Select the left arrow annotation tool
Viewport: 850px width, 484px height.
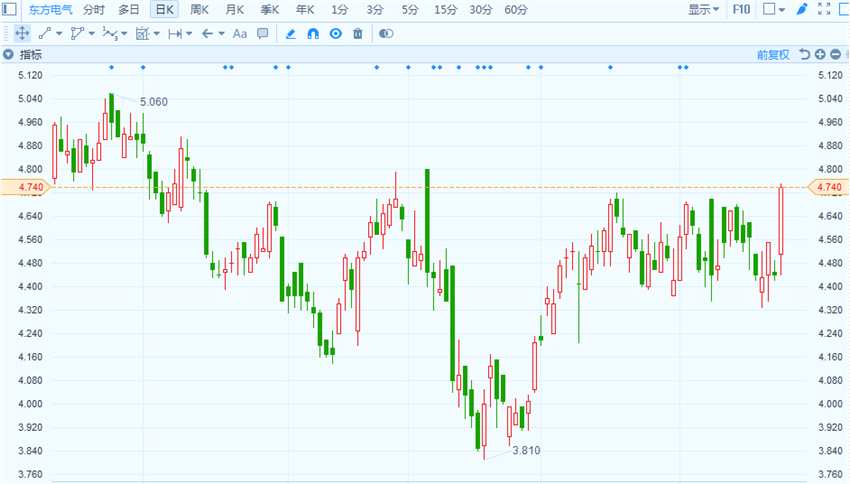click(x=207, y=34)
